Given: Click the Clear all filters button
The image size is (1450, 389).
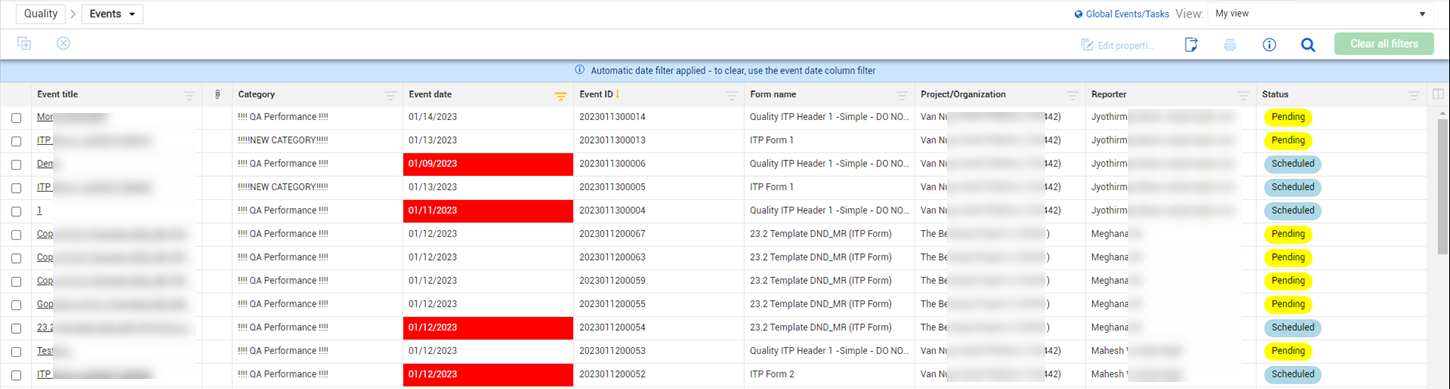Looking at the screenshot, I should click(1384, 44).
